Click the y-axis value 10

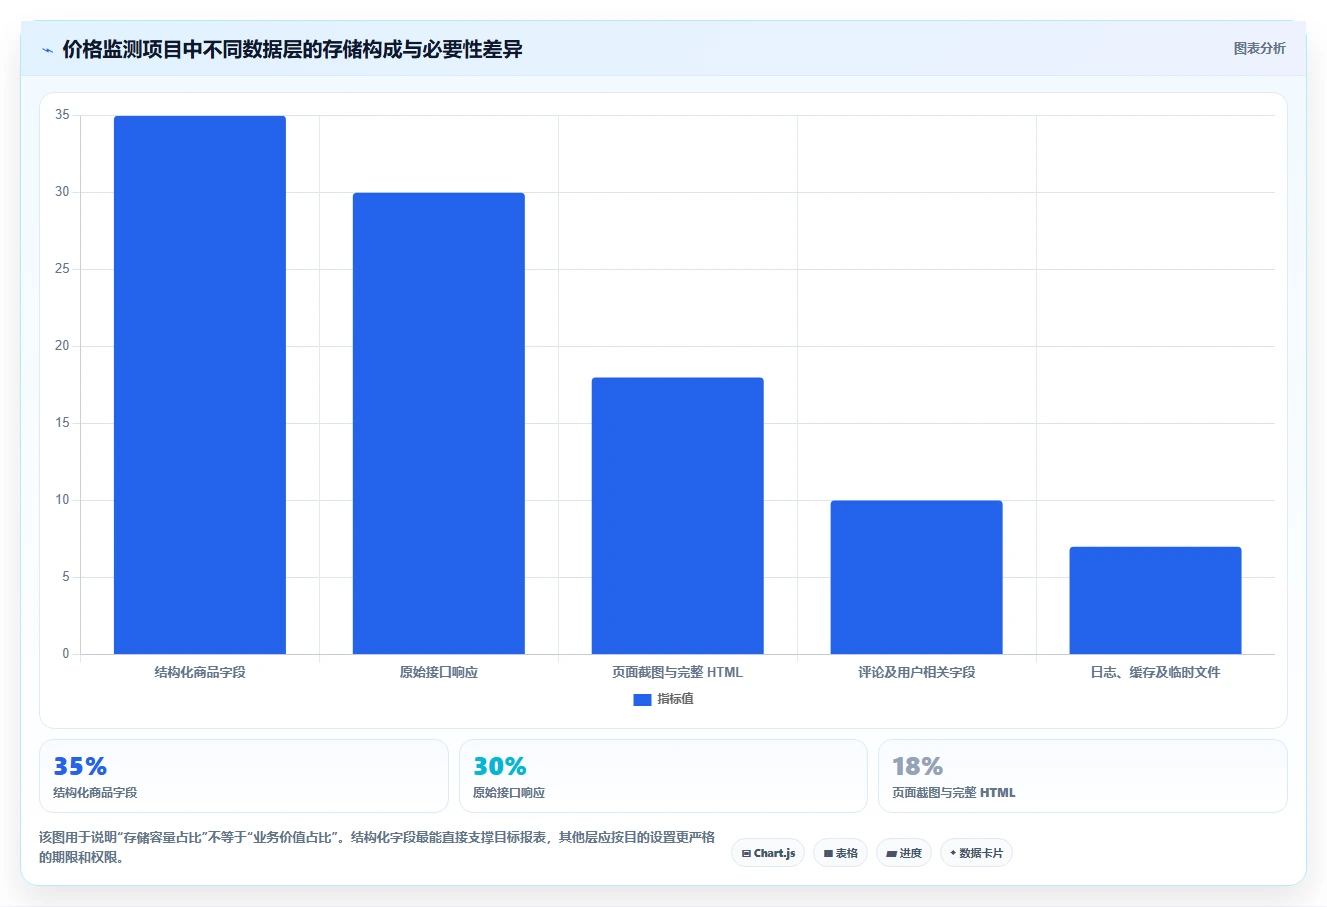63,500
